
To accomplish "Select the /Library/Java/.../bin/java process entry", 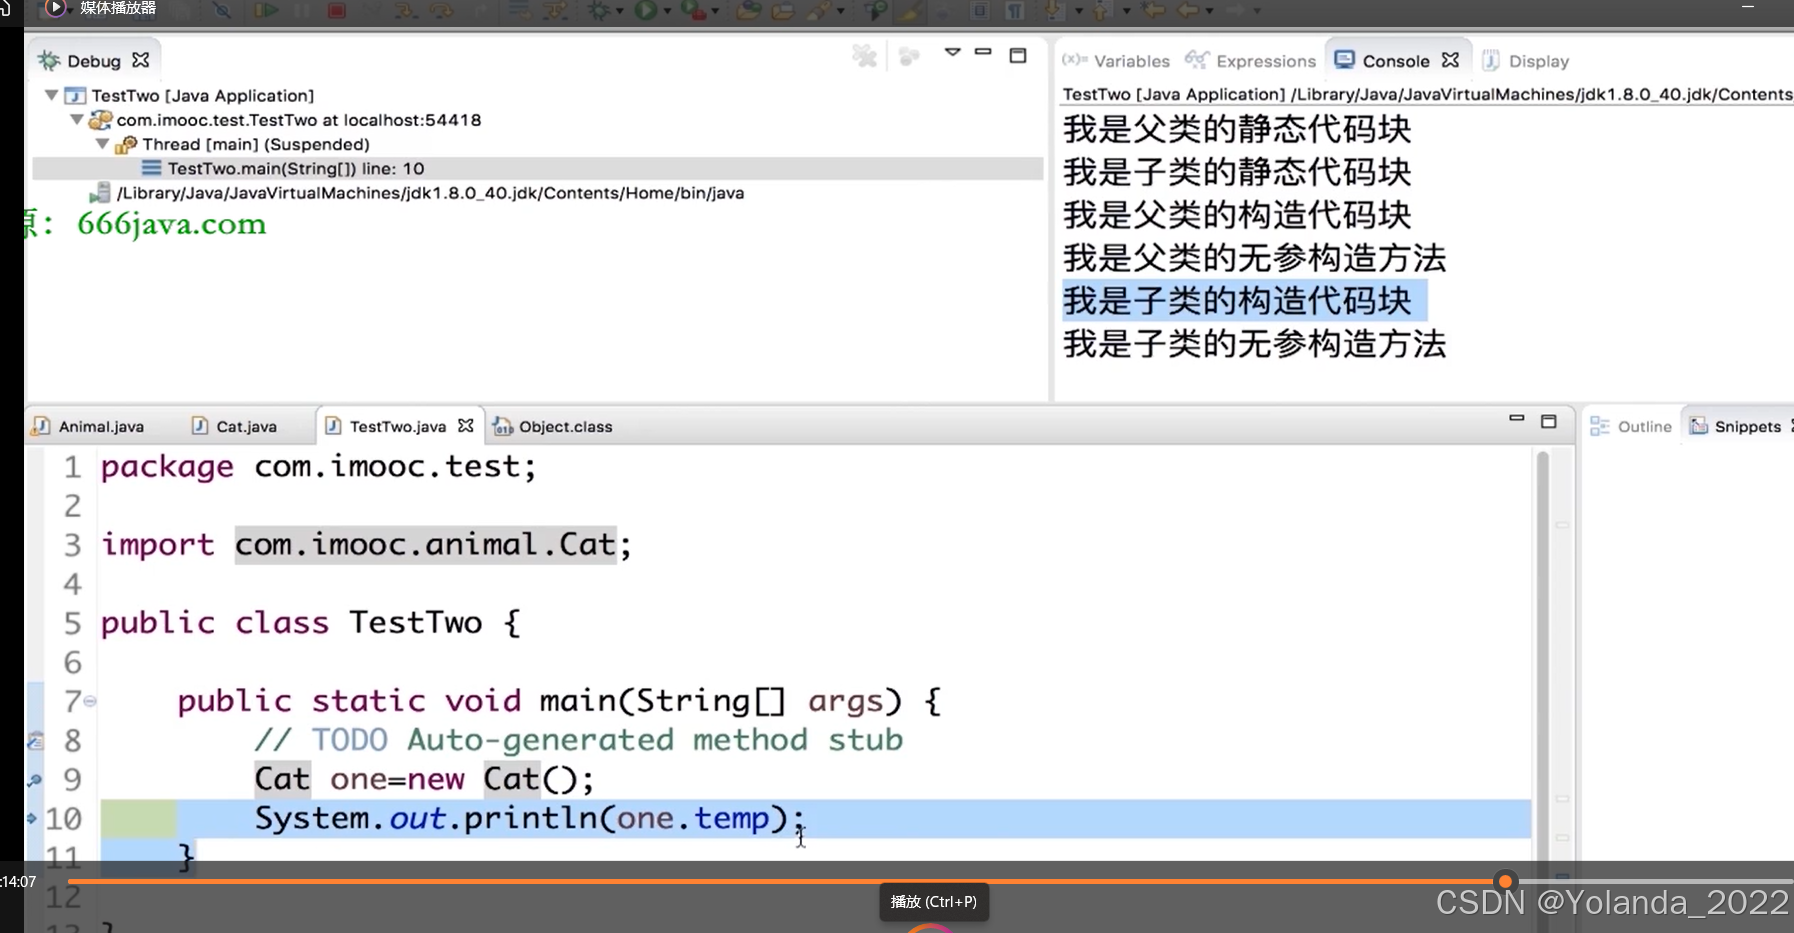I will click(x=430, y=193).
